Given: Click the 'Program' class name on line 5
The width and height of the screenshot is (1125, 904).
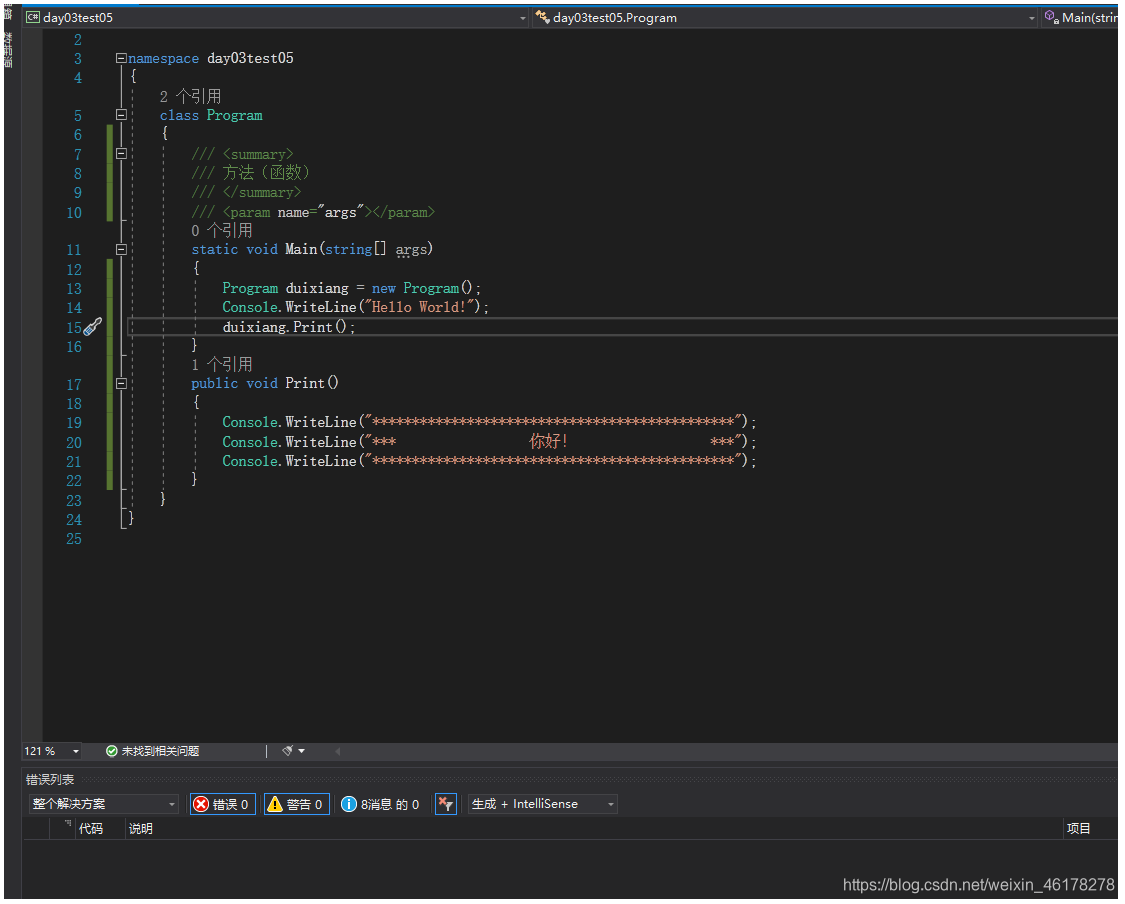Looking at the screenshot, I should pyautogui.click(x=235, y=116).
